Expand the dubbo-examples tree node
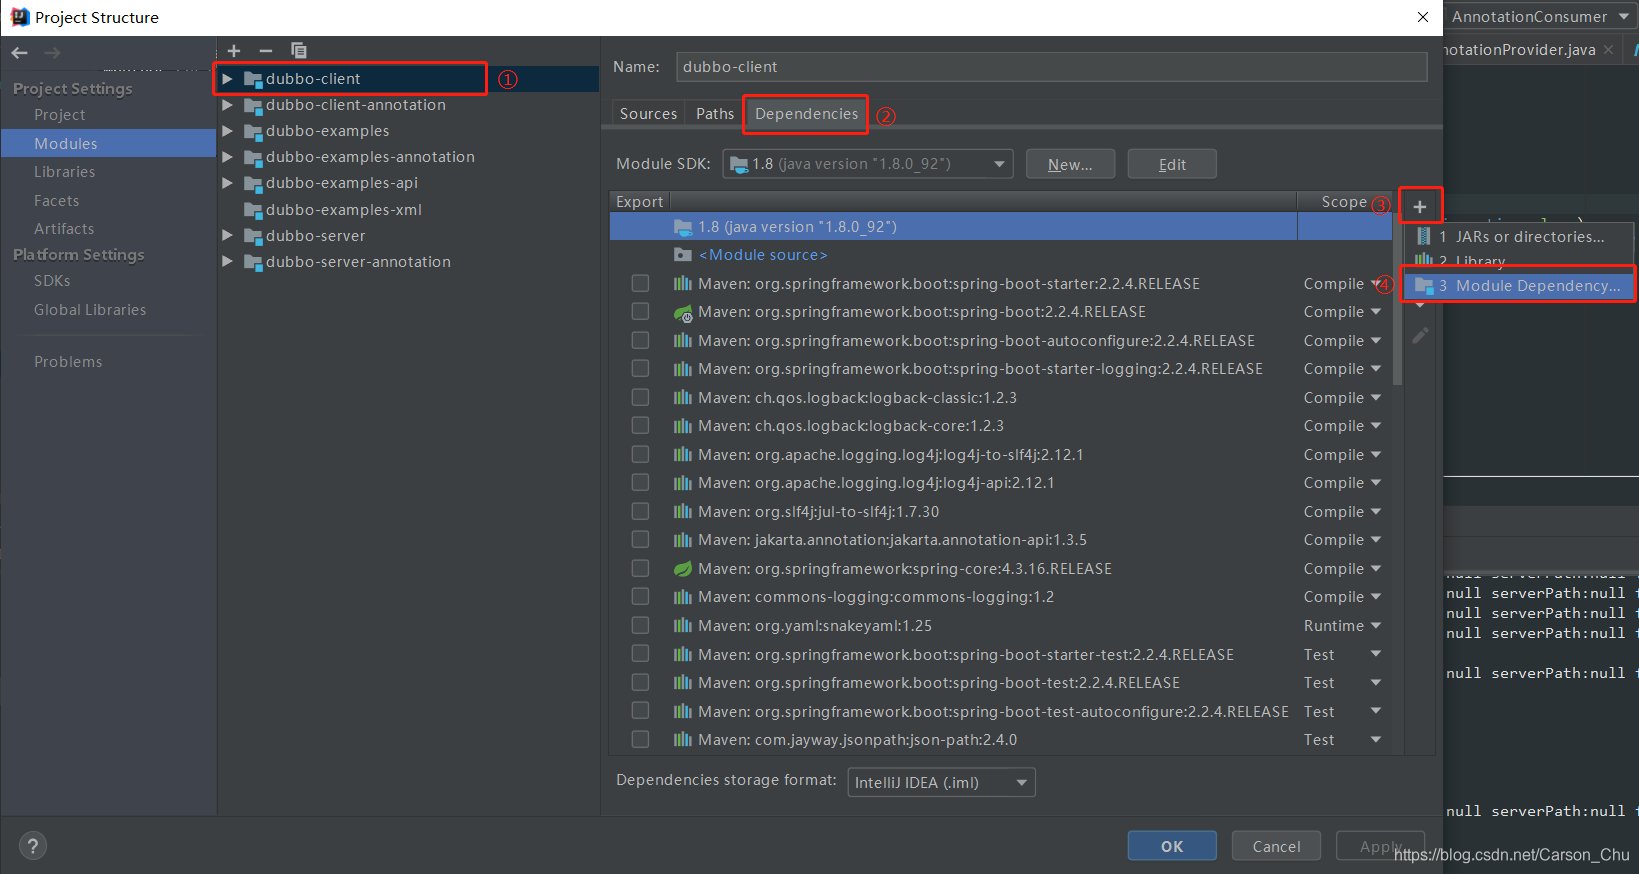Viewport: 1639px width, 874px height. click(x=228, y=131)
